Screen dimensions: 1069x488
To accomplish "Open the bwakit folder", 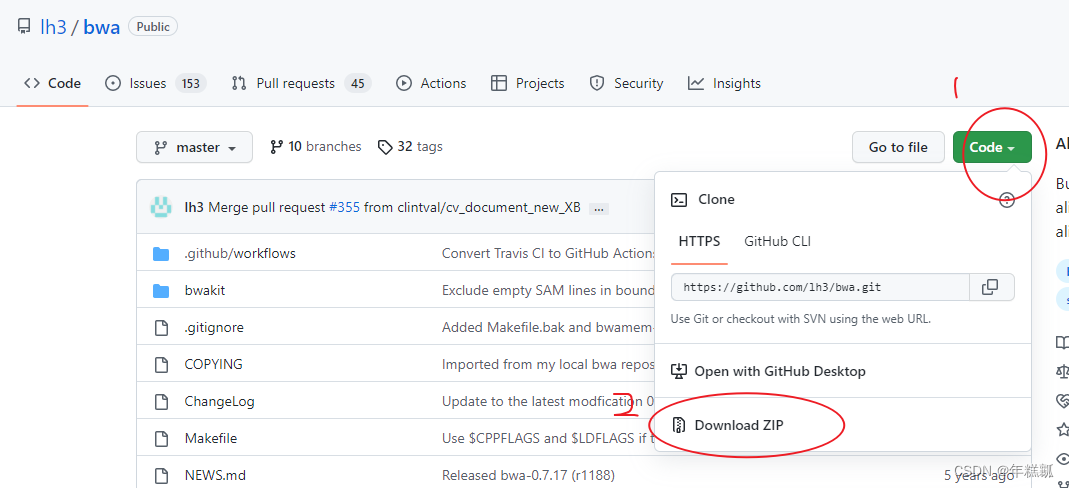I will [205, 290].
